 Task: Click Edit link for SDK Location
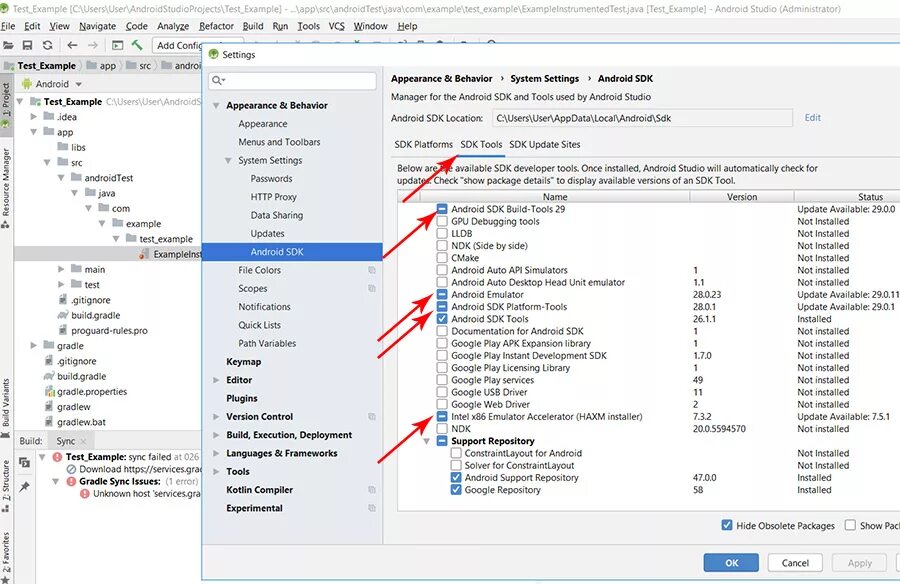pos(812,118)
